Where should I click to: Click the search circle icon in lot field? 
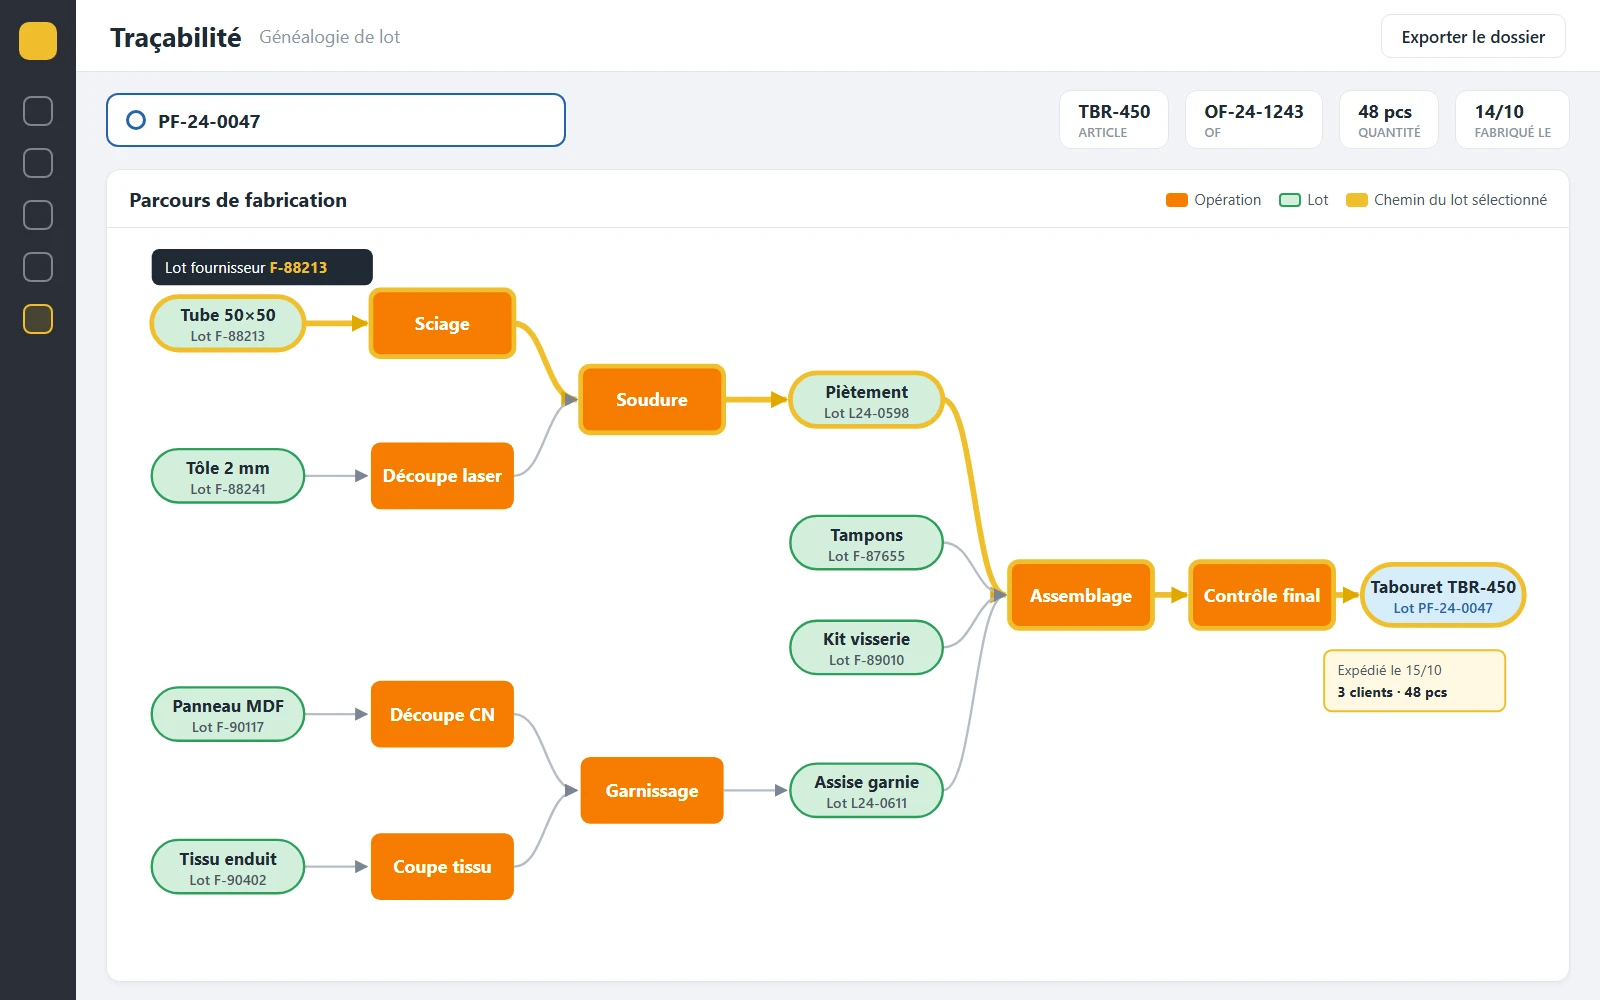point(136,120)
